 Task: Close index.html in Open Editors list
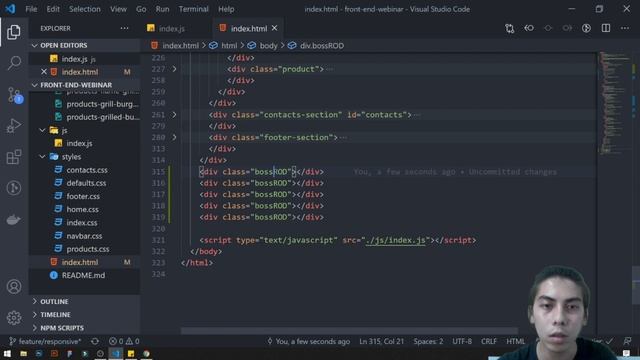tap(44, 72)
